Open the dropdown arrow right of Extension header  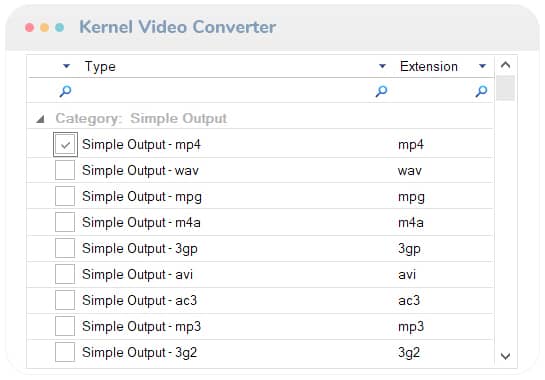click(482, 66)
